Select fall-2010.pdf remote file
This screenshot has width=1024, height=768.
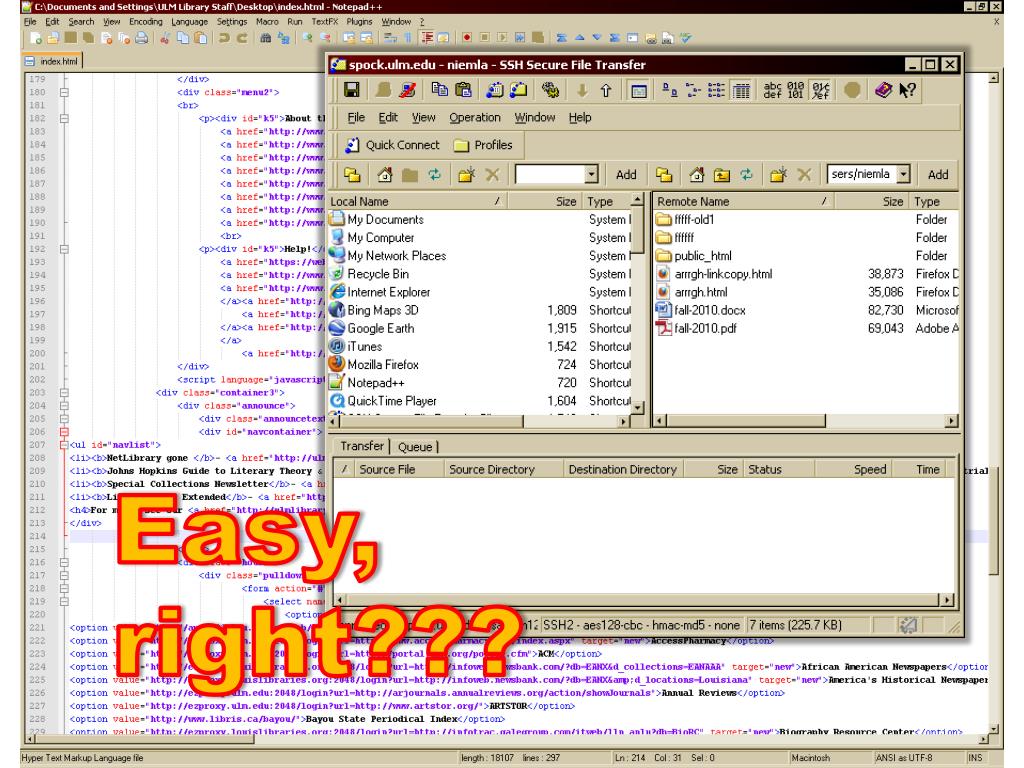[x=705, y=328]
